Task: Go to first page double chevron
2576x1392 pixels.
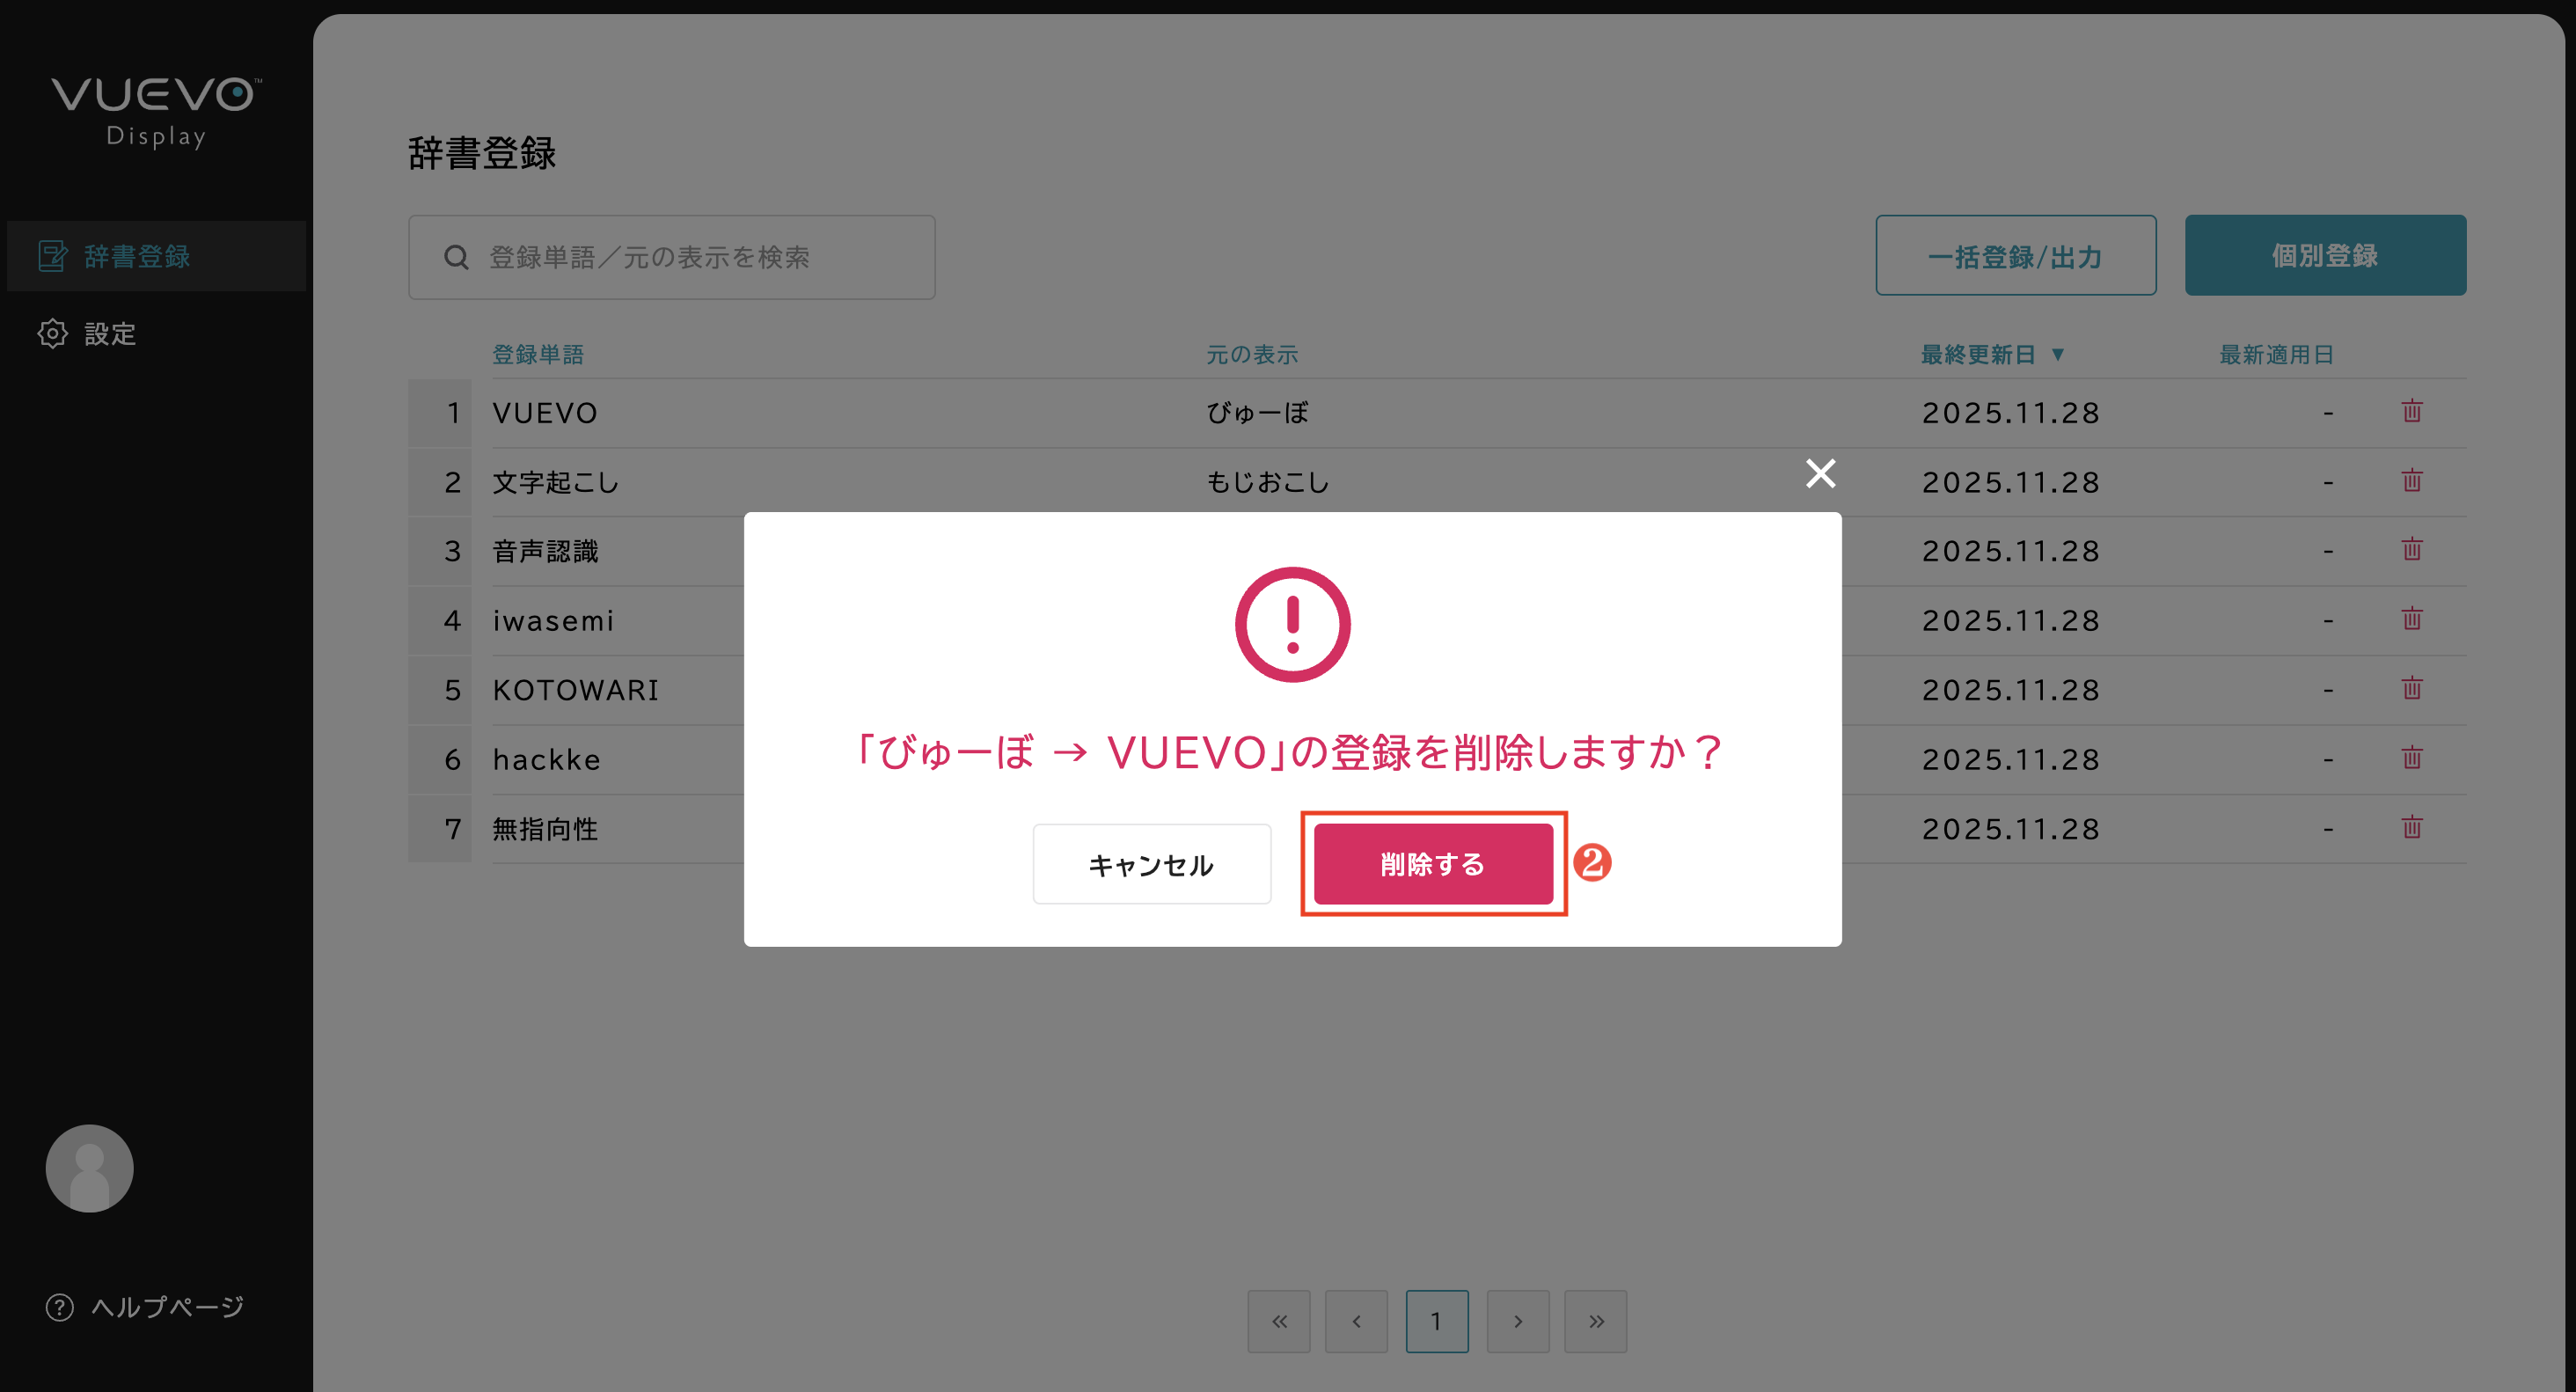Action: (1278, 1321)
